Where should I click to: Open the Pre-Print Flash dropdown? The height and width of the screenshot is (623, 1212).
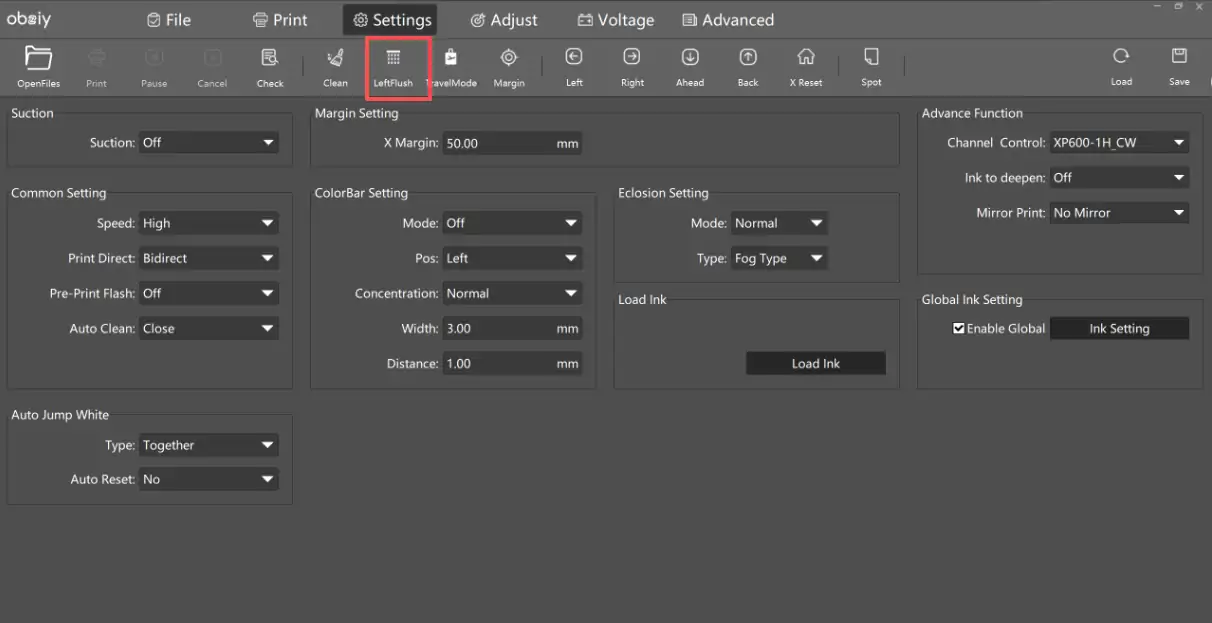coord(209,293)
